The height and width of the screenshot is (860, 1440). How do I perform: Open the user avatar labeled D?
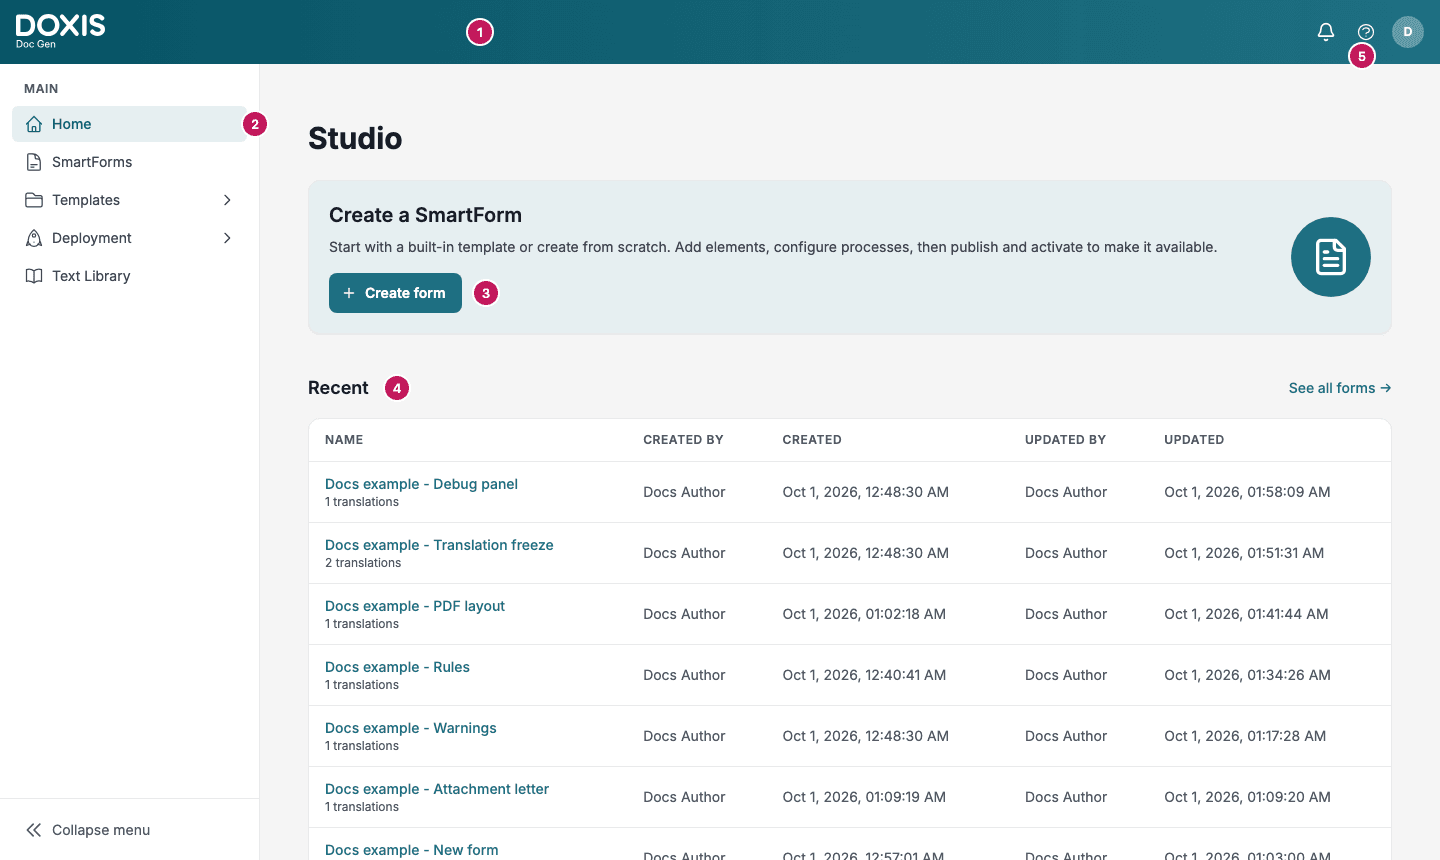[x=1408, y=32]
